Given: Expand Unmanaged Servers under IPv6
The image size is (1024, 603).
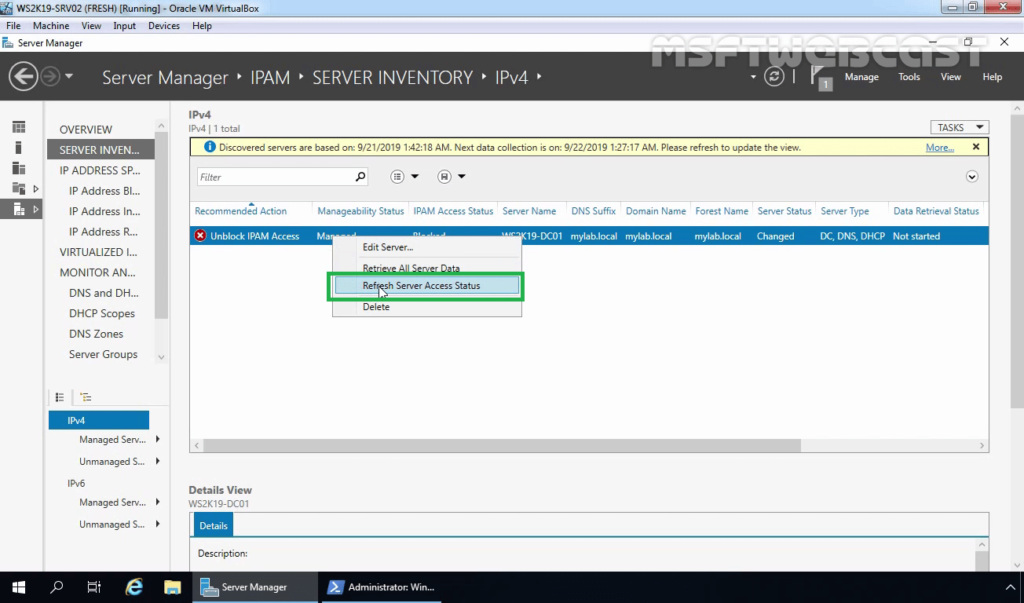Looking at the screenshot, I should coord(157,524).
